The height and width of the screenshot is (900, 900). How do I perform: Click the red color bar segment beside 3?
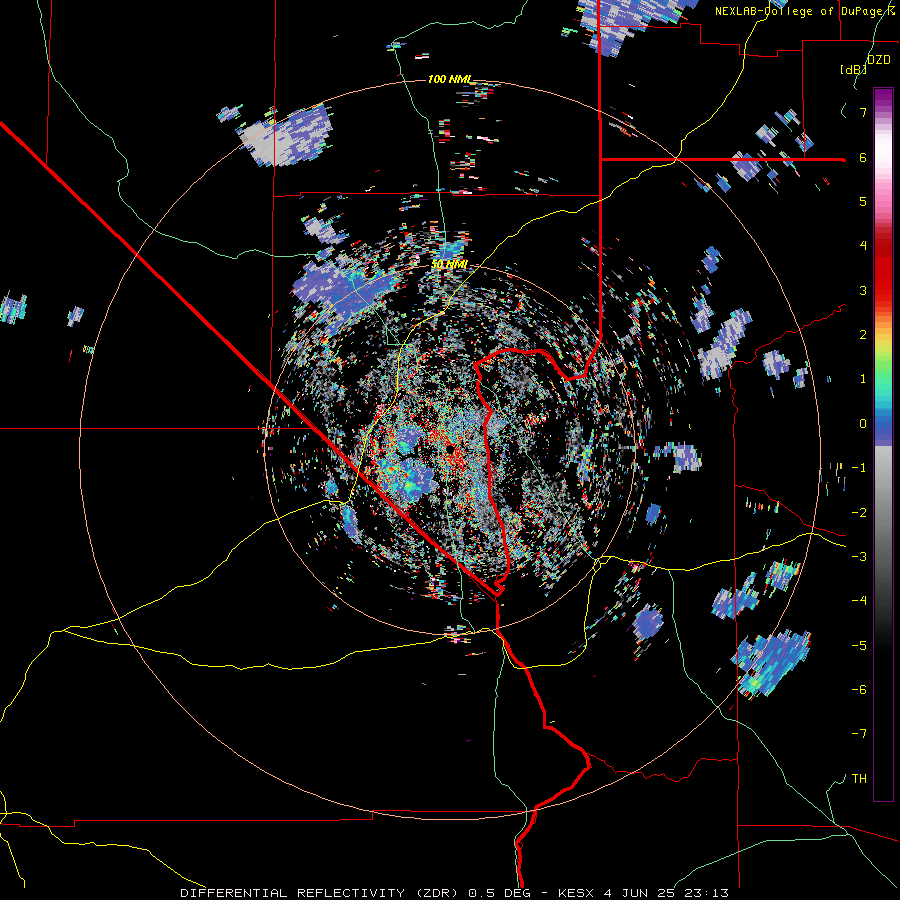click(883, 290)
